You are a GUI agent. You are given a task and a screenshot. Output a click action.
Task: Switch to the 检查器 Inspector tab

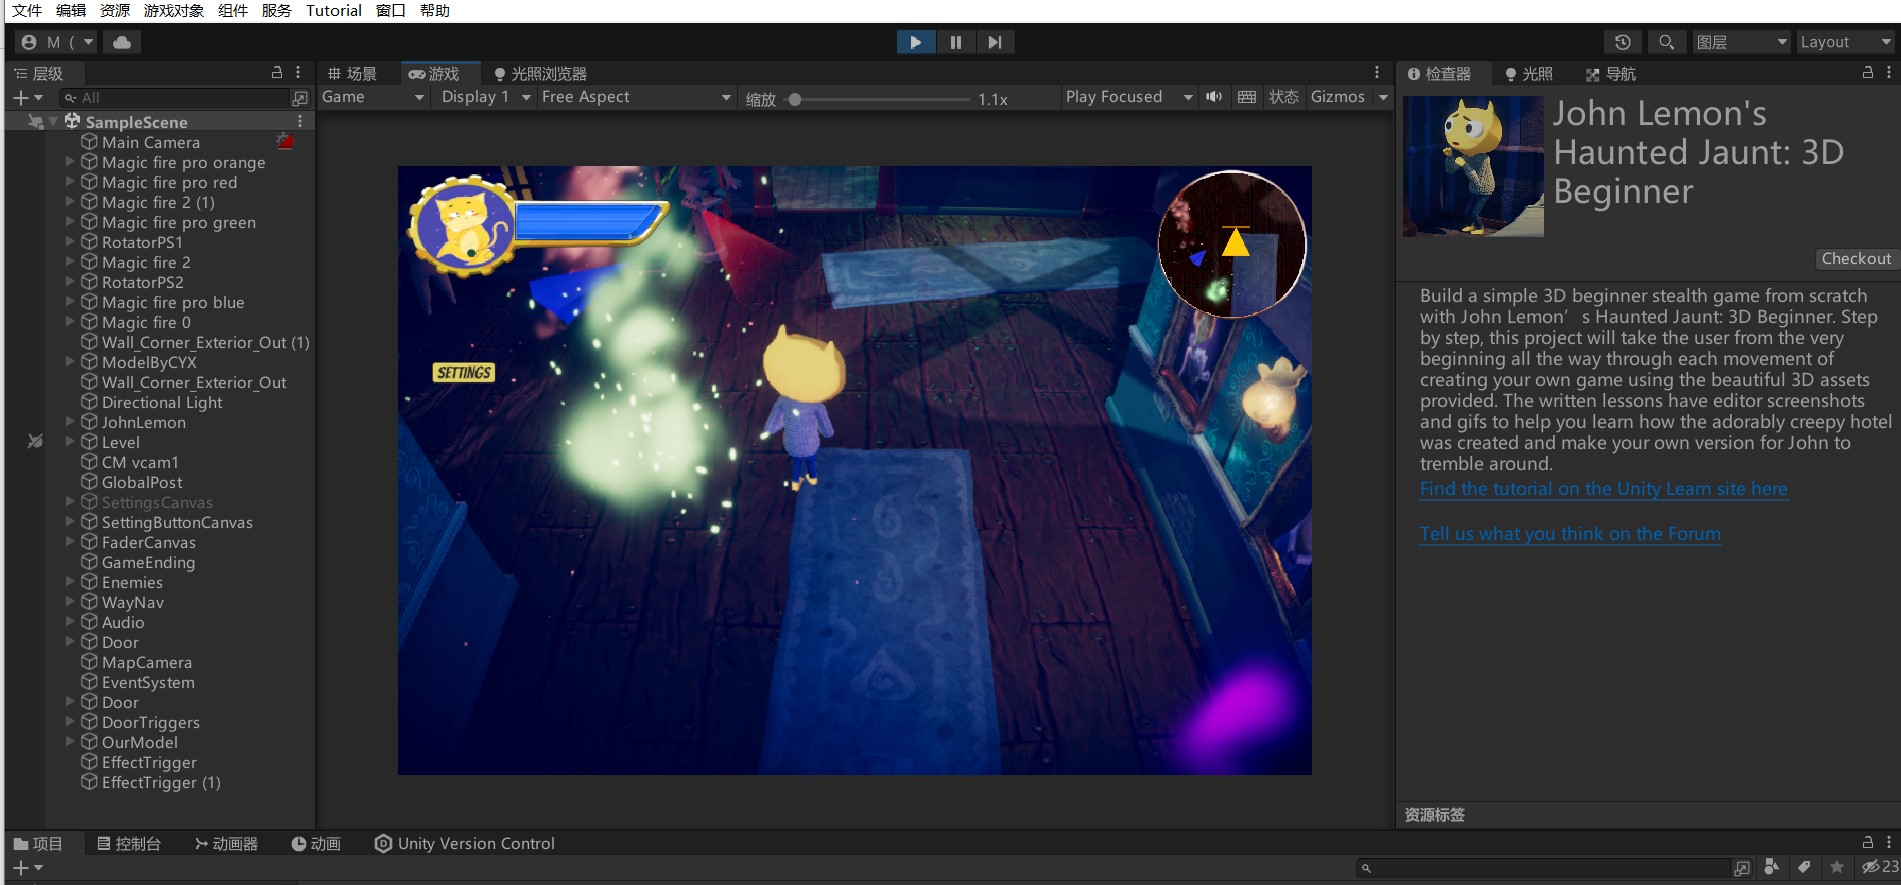click(x=1439, y=73)
